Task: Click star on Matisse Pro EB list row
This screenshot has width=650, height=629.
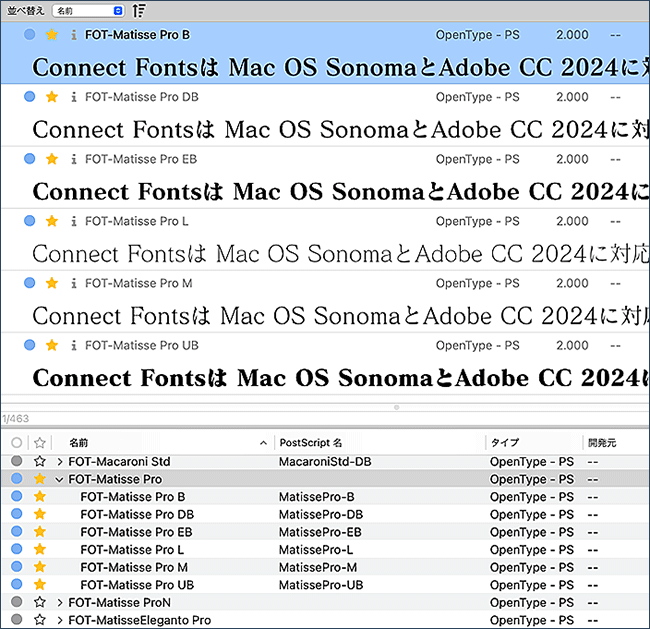Action: pyautogui.click(x=40, y=532)
